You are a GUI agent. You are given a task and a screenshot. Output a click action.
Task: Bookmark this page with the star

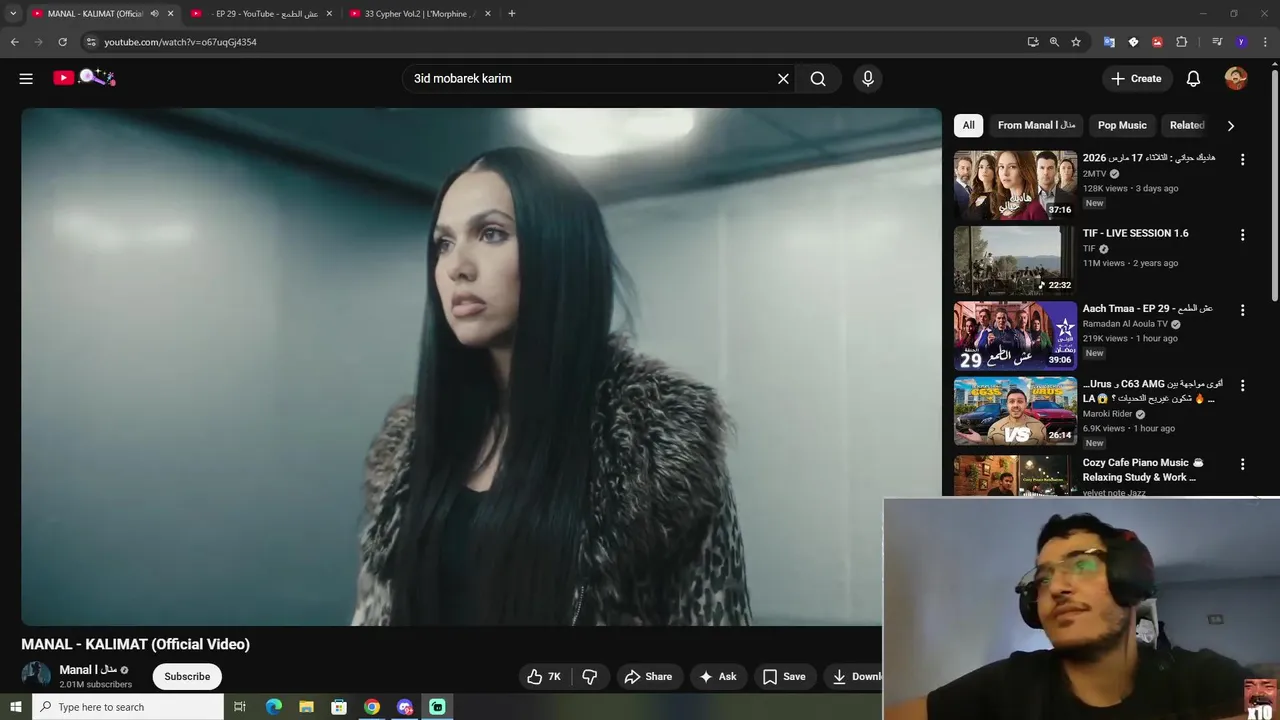click(x=1076, y=42)
